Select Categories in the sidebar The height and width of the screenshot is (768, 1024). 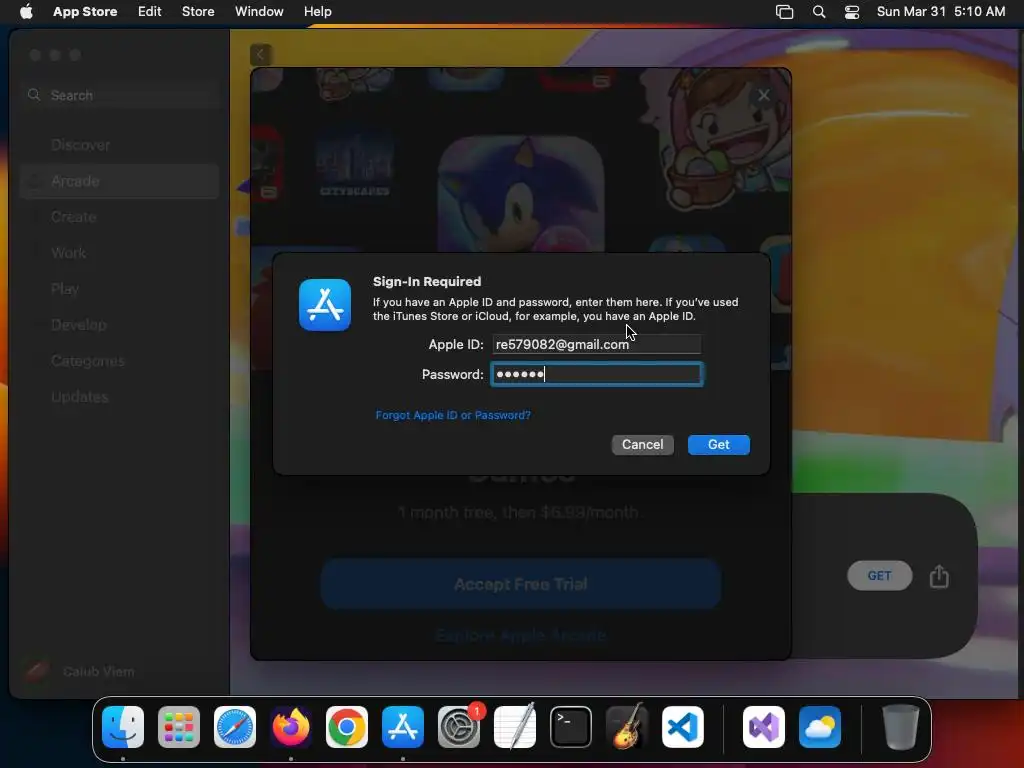[x=120, y=360]
